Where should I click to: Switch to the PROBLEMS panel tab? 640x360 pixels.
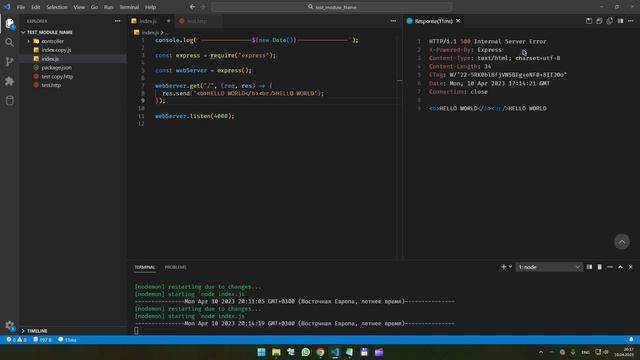(x=176, y=267)
